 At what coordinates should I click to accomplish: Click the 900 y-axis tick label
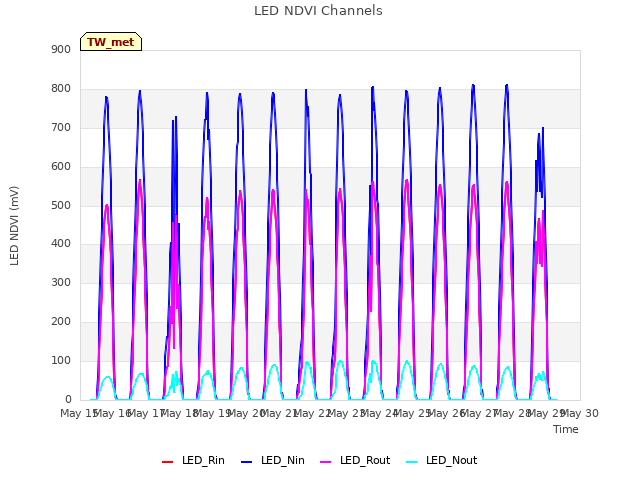tap(61, 49)
